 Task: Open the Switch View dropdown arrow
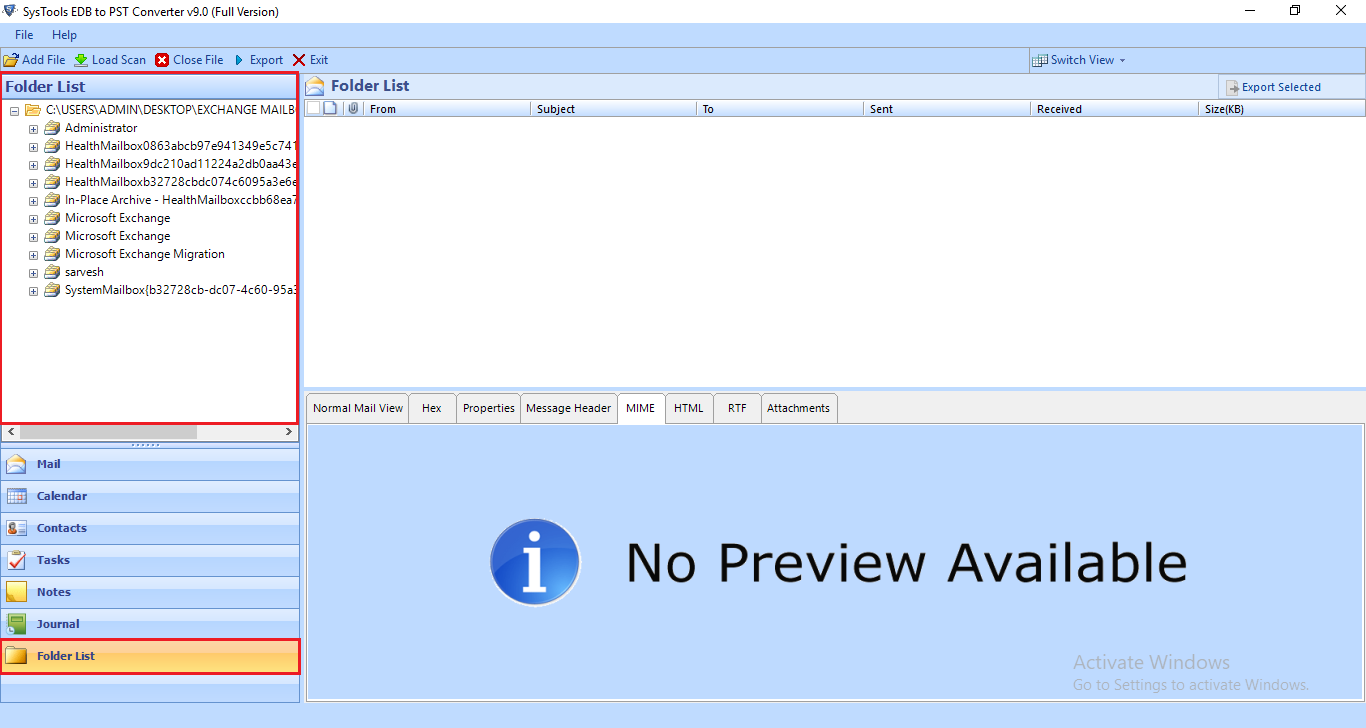coord(1122,60)
